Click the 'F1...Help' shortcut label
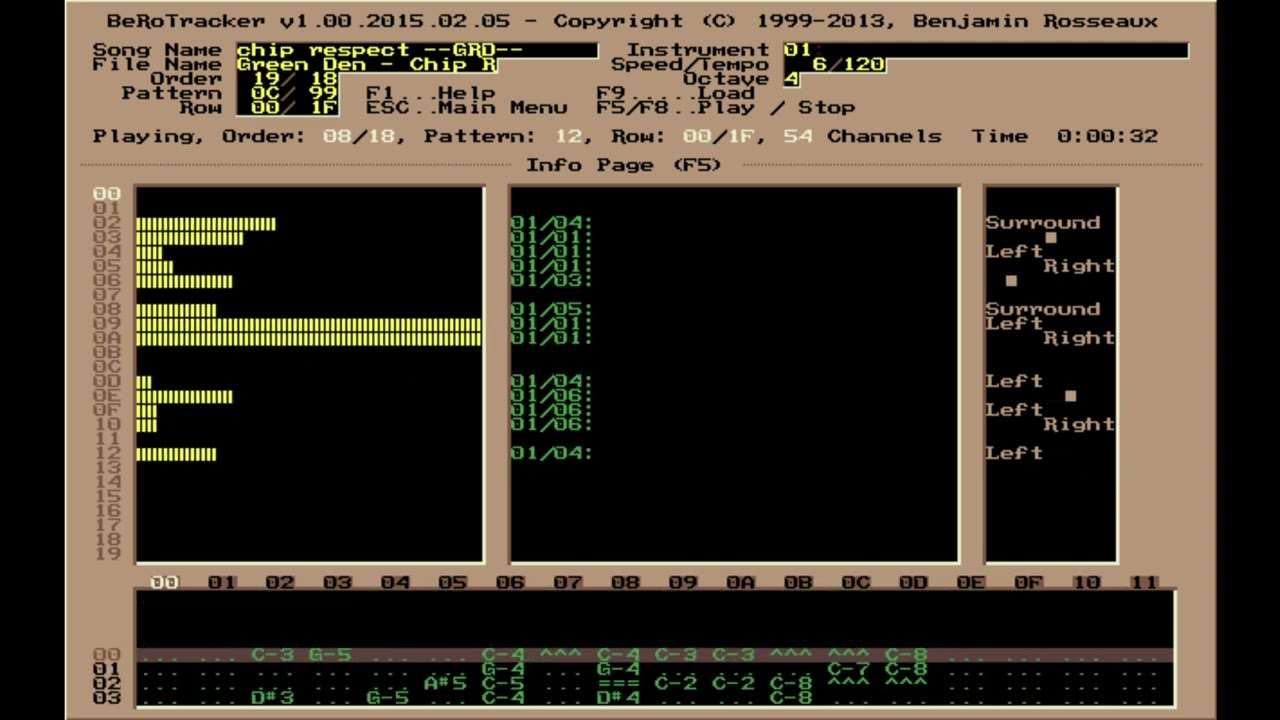 tap(431, 93)
